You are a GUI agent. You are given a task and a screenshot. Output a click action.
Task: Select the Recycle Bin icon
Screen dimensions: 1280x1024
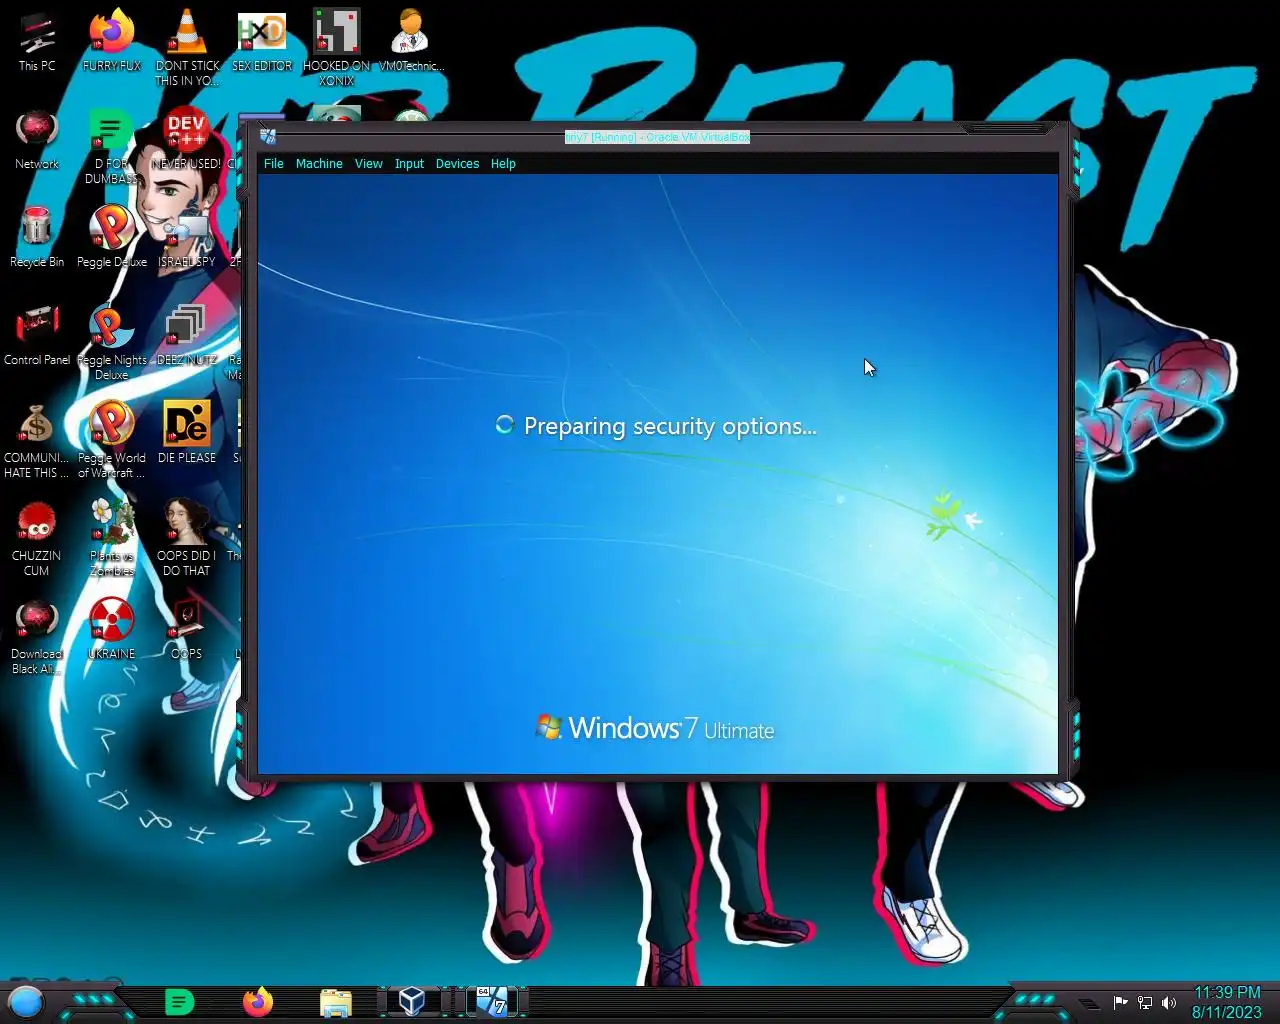click(x=37, y=237)
